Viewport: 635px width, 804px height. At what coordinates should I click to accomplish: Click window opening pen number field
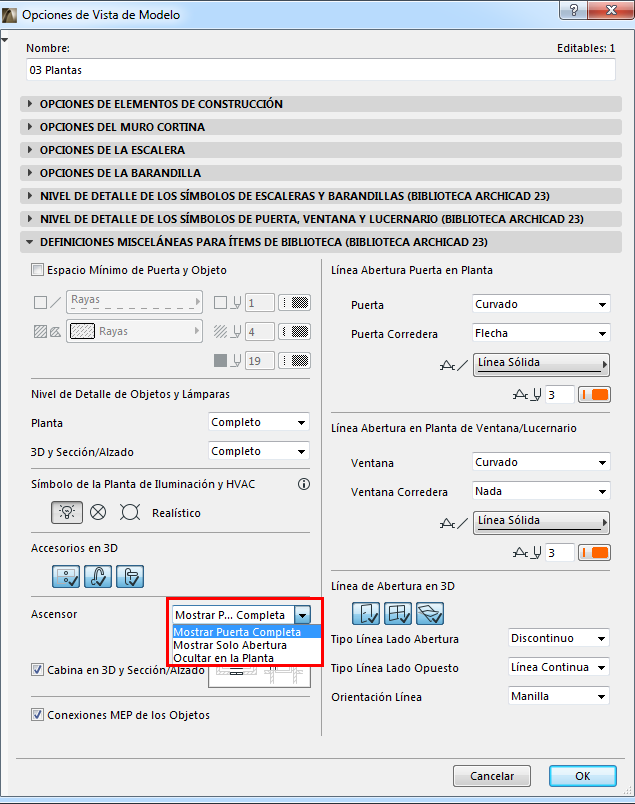[x=559, y=552]
